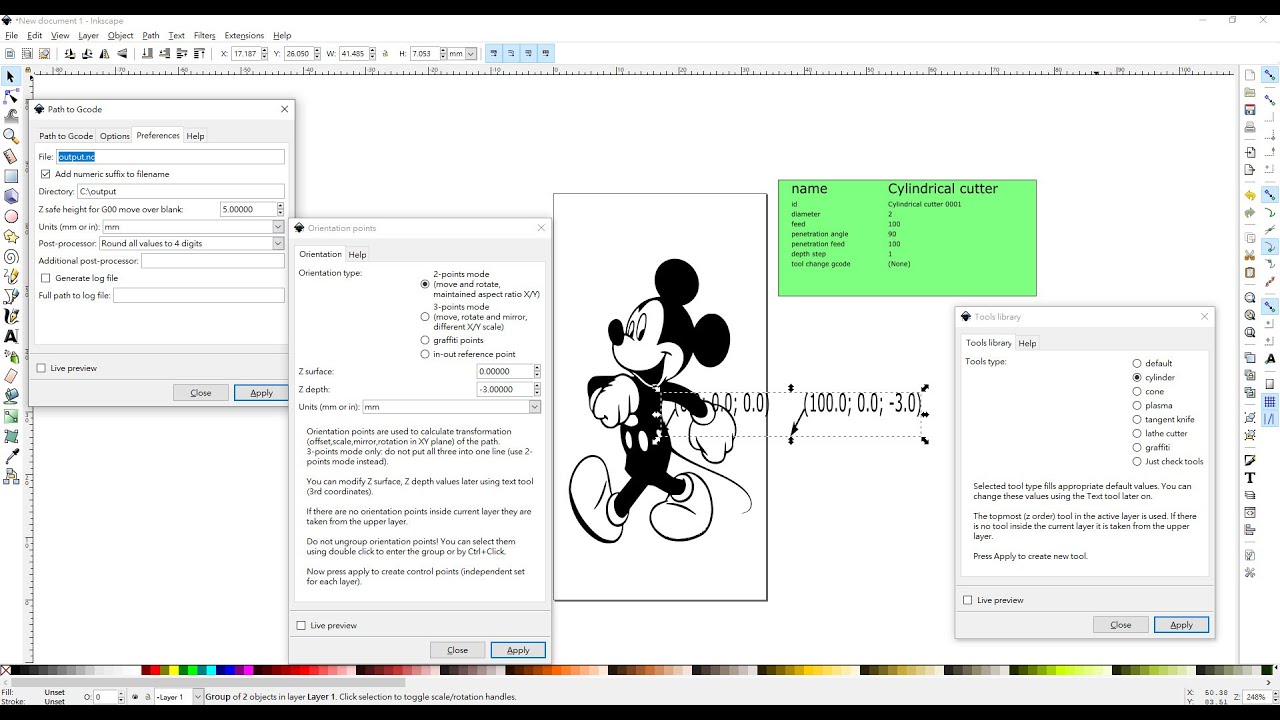Click Close in Orientation points dialog
This screenshot has width=1280, height=720.
[458, 650]
